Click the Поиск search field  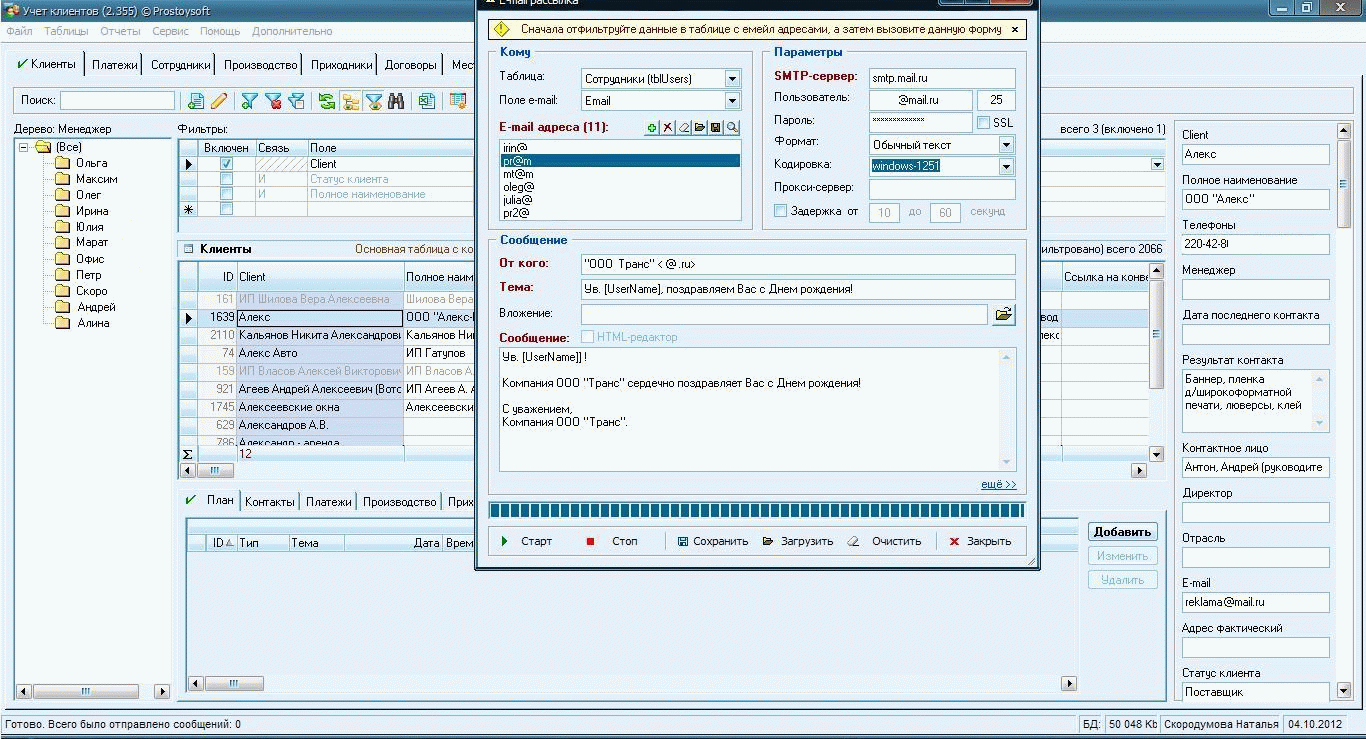tap(117, 100)
